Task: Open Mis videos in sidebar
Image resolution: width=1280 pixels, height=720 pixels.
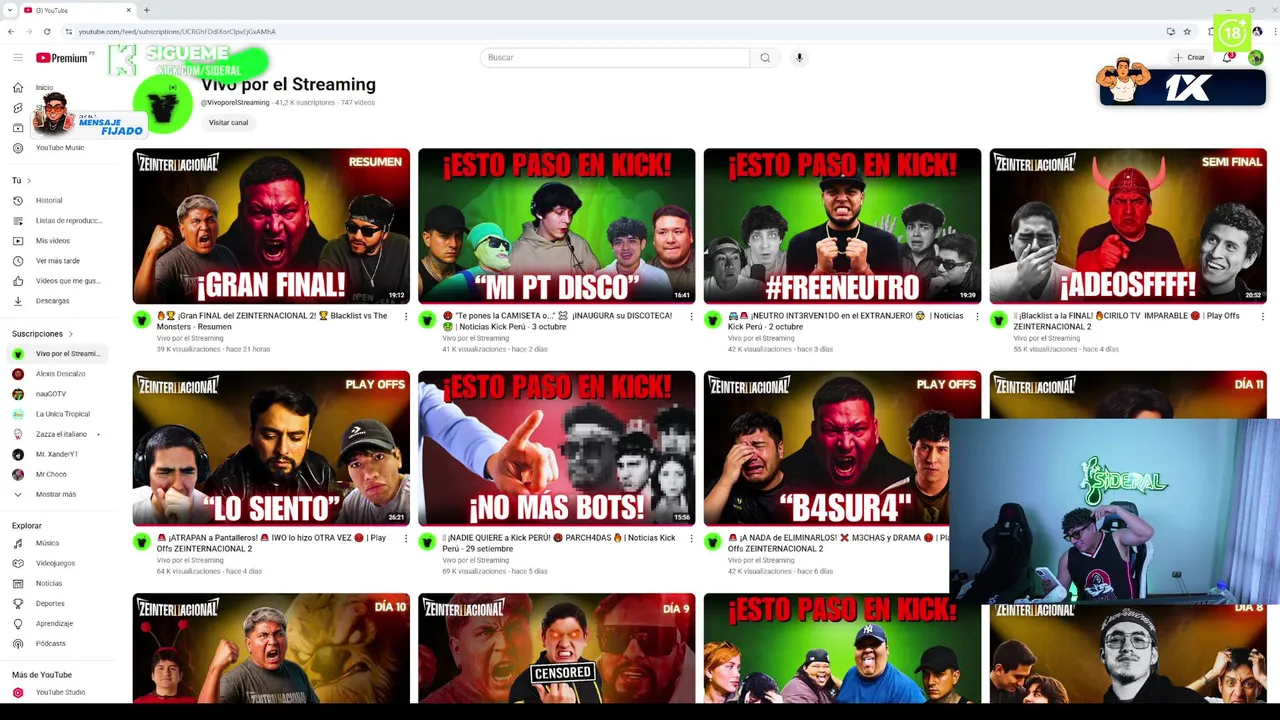Action: tap(53, 240)
